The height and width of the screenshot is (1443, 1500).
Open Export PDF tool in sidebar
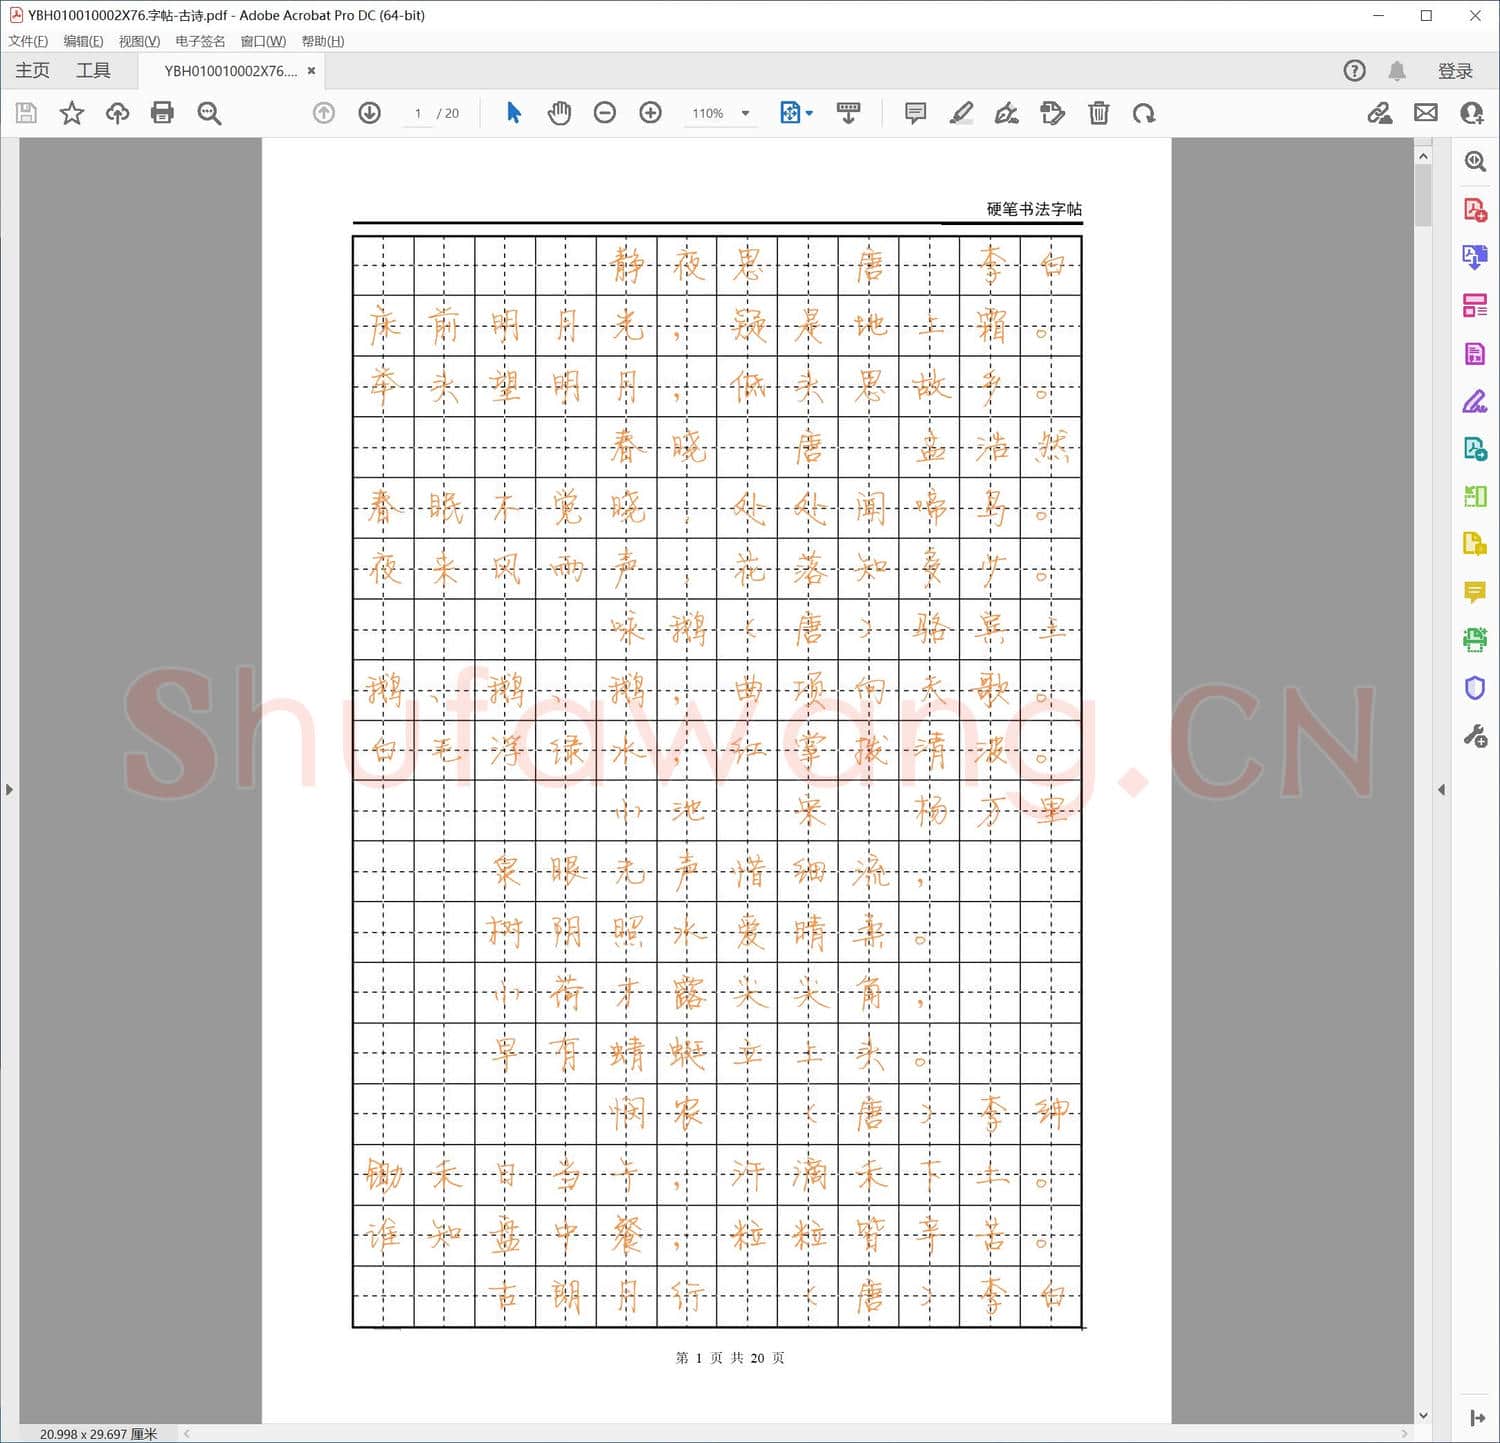(x=1475, y=257)
